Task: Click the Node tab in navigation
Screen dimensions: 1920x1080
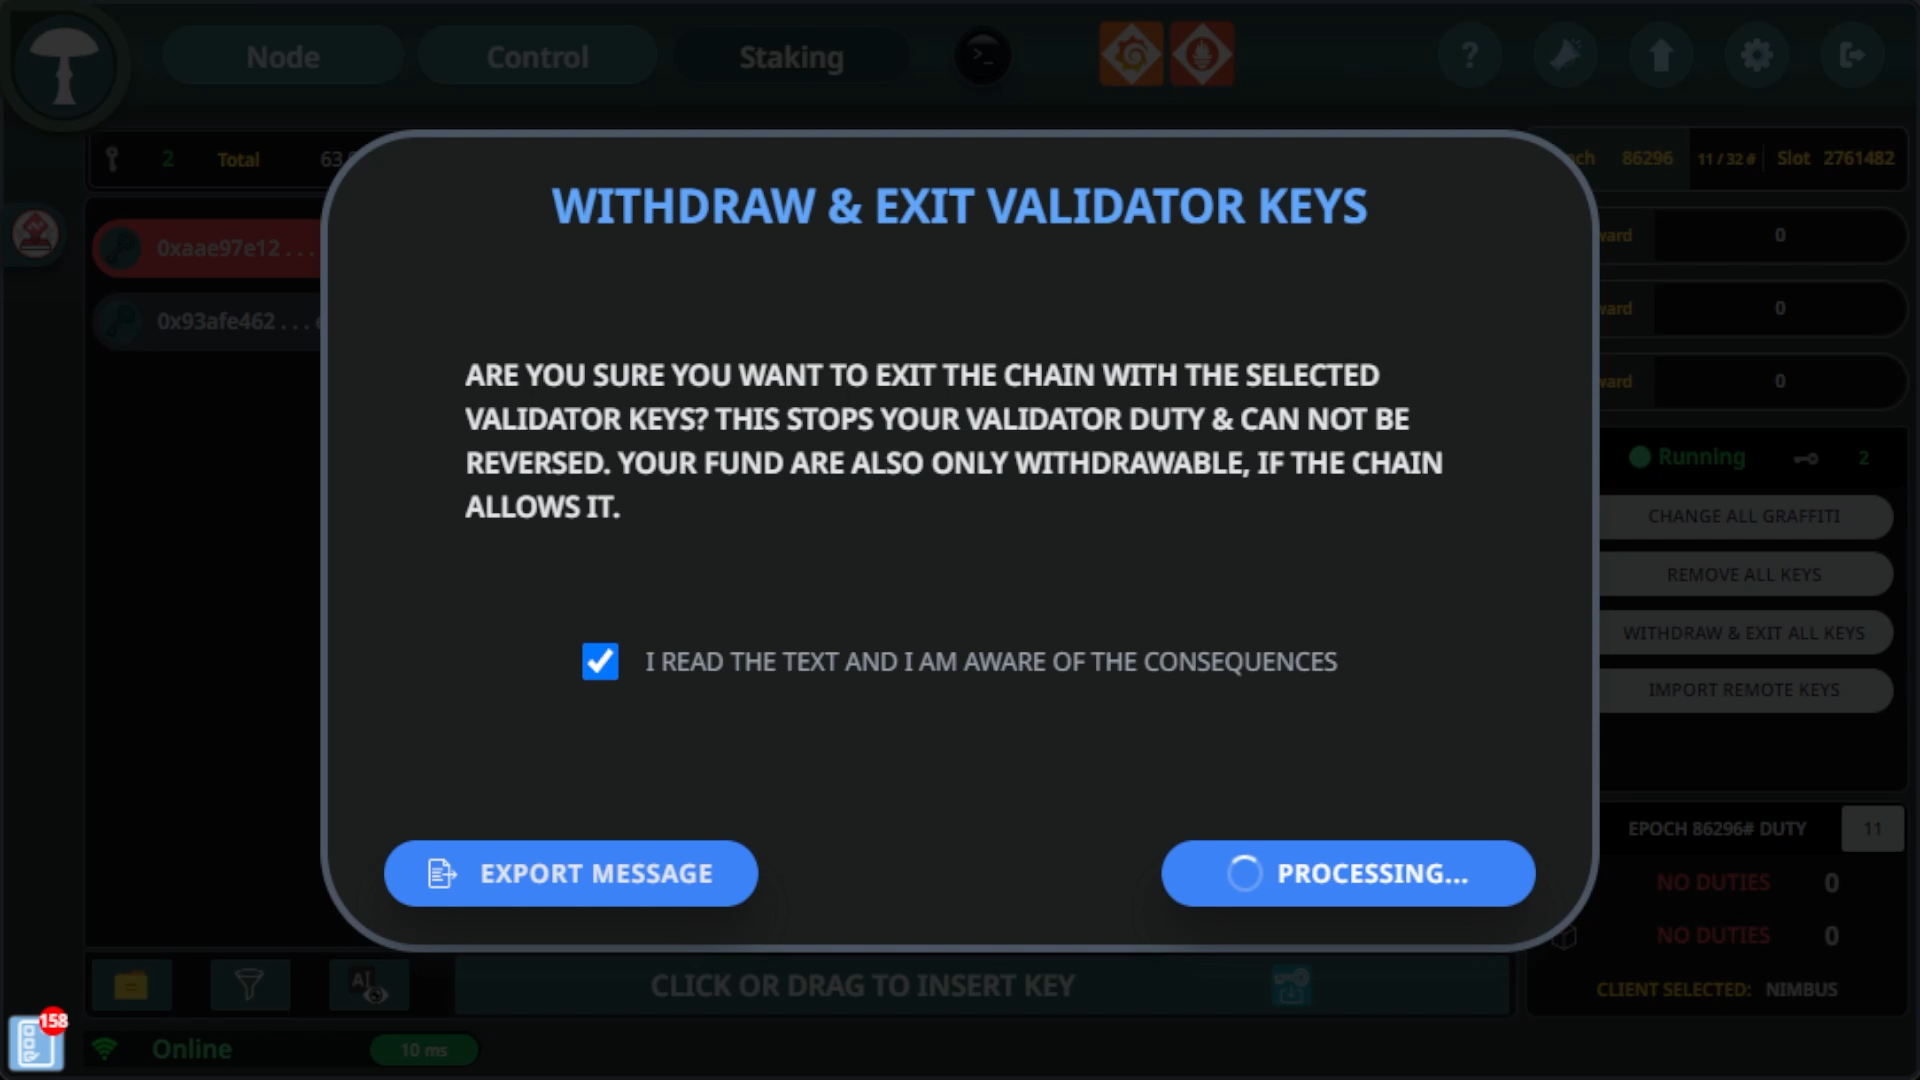Action: (x=282, y=57)
